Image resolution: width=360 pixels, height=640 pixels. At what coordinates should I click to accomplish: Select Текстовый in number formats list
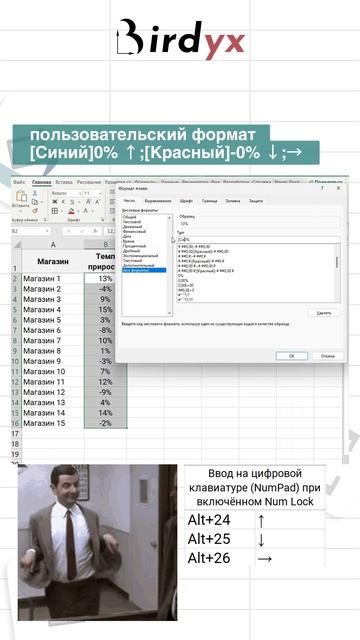(x=132, y=260)
